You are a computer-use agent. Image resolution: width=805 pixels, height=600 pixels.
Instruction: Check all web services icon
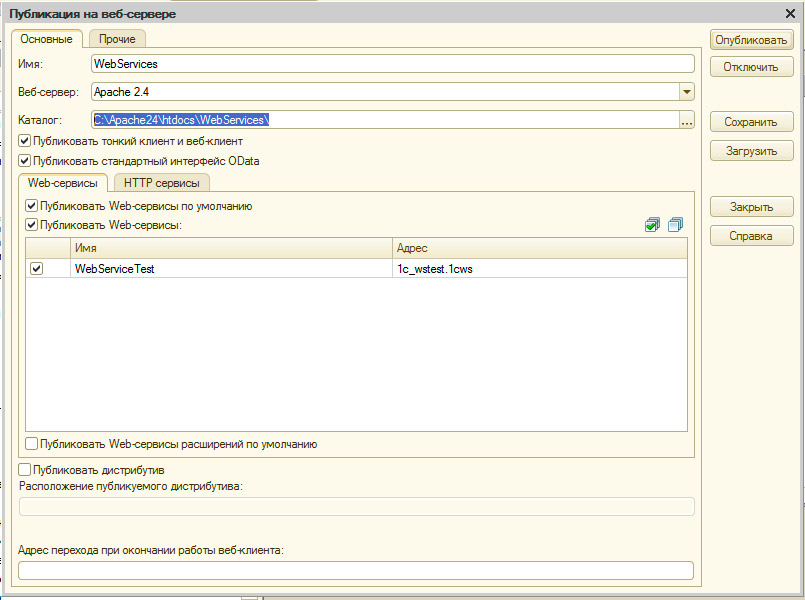[652, 225]
